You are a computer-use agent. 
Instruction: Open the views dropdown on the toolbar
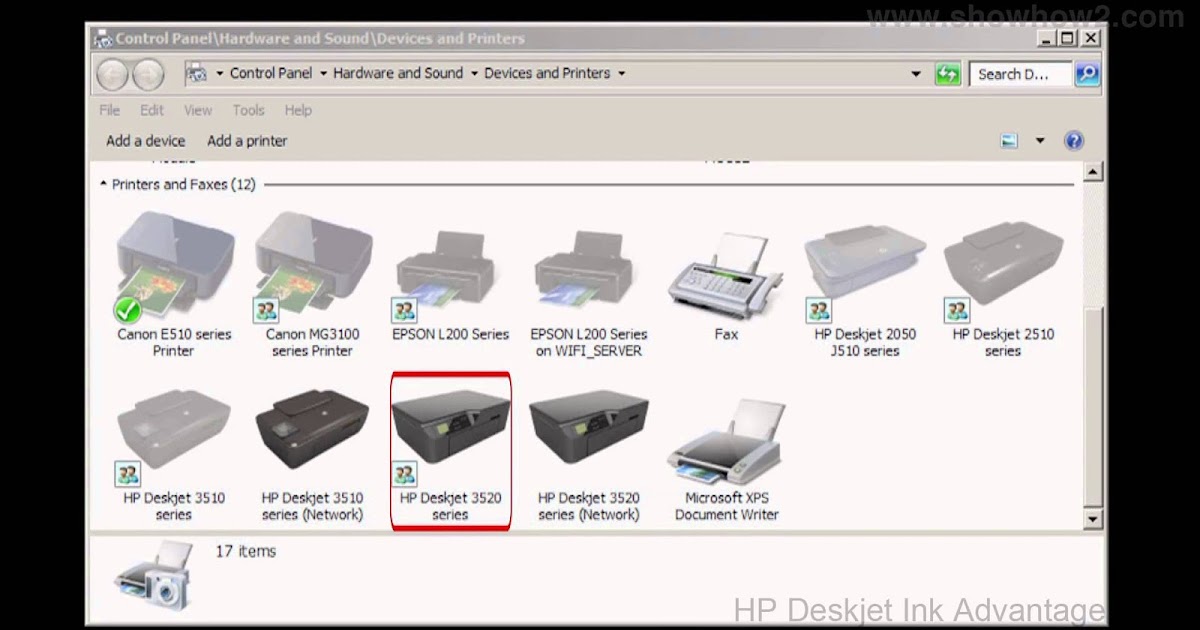coord(1040,140)
